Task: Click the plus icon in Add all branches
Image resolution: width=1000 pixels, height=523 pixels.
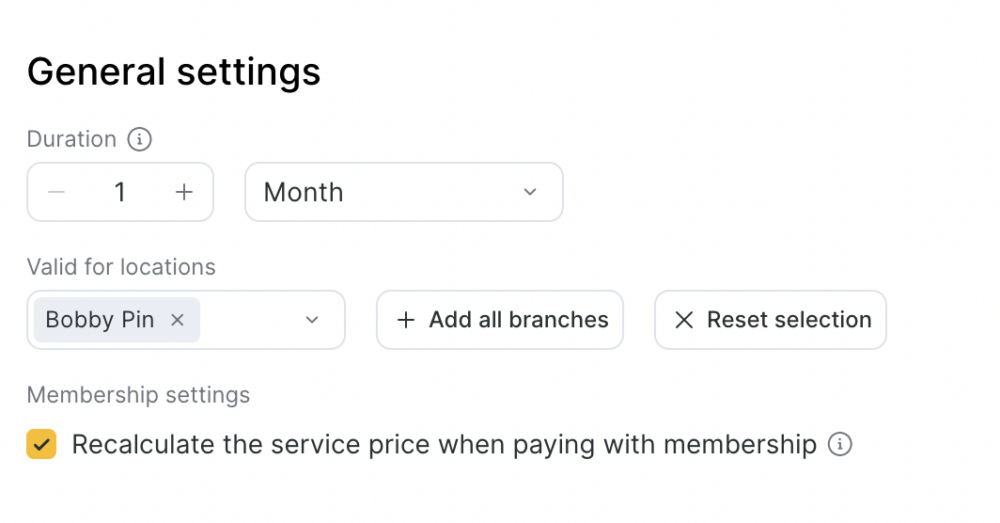Action: point(406,320)
